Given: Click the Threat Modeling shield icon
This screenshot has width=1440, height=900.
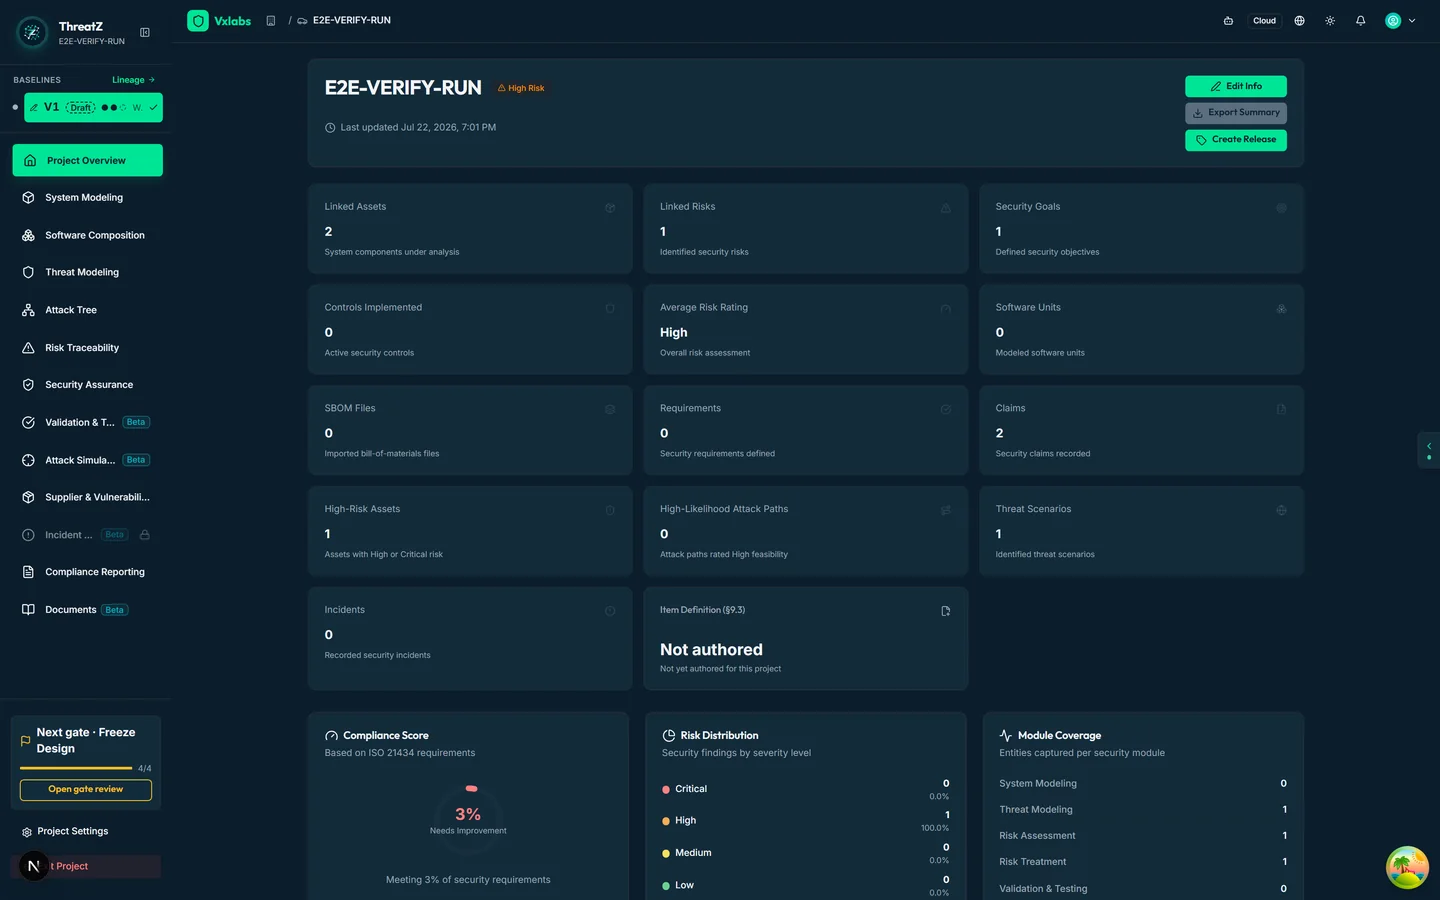Looking at the screenshot, I should (28, 272).
